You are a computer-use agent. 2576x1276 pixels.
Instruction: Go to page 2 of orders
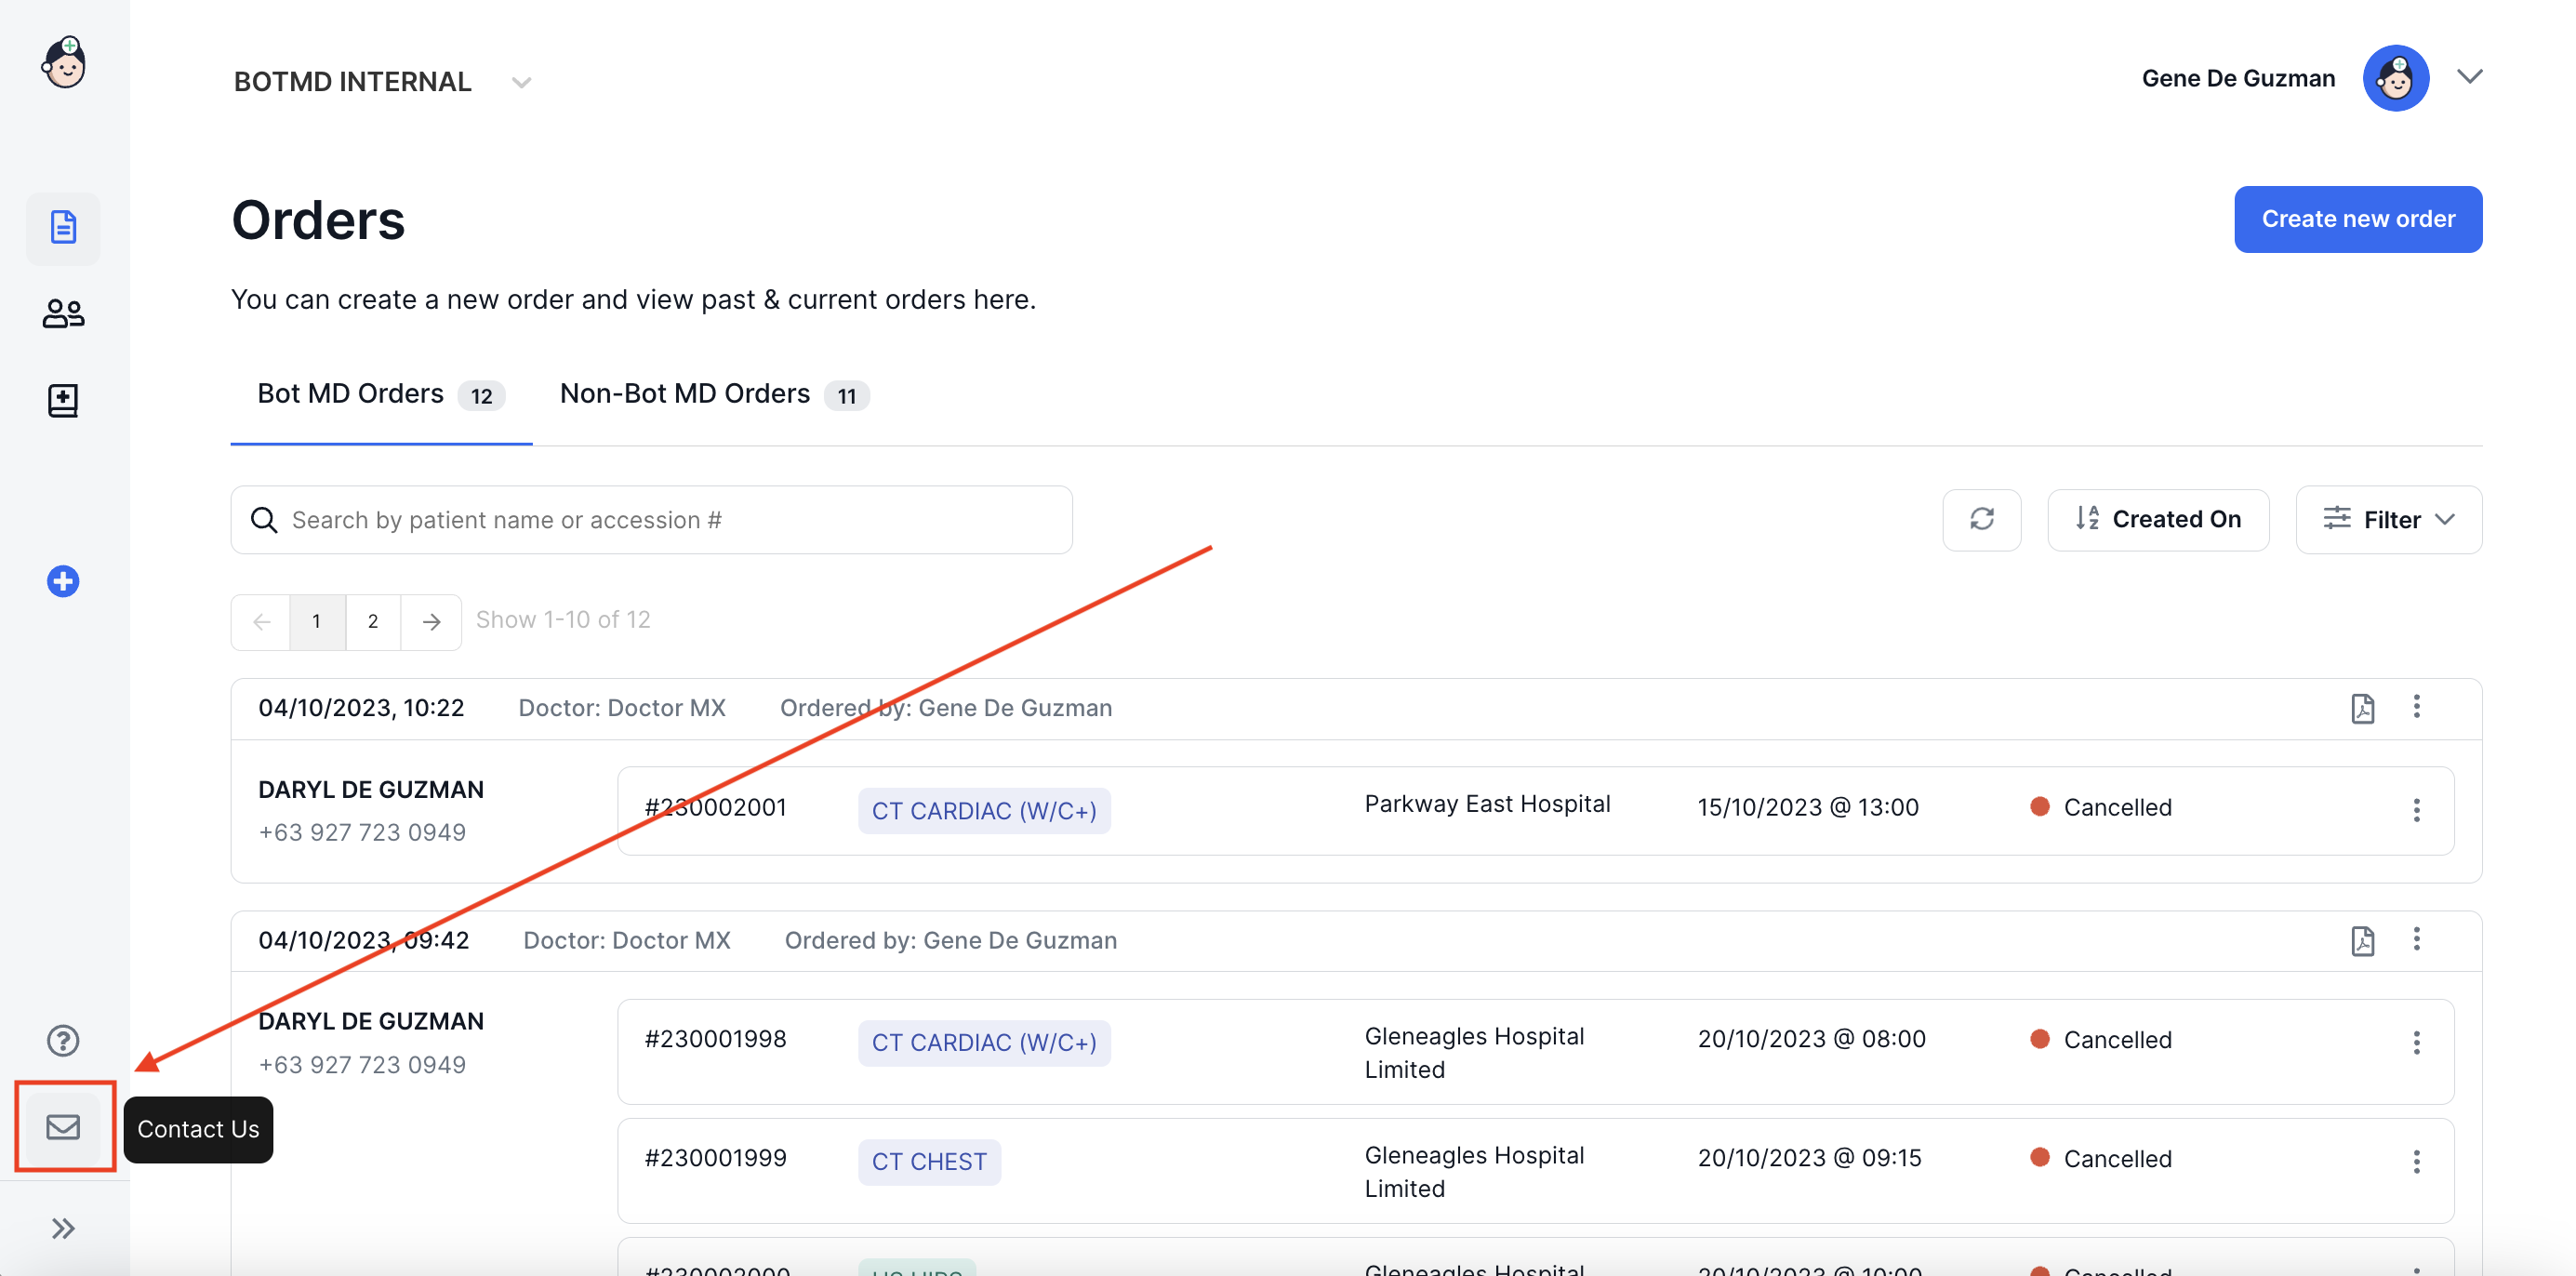[x=373, y=621]
